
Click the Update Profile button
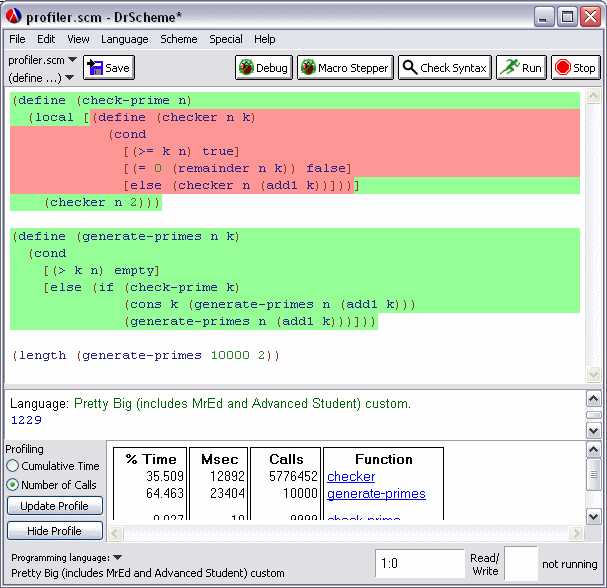[x=55, y=506]
